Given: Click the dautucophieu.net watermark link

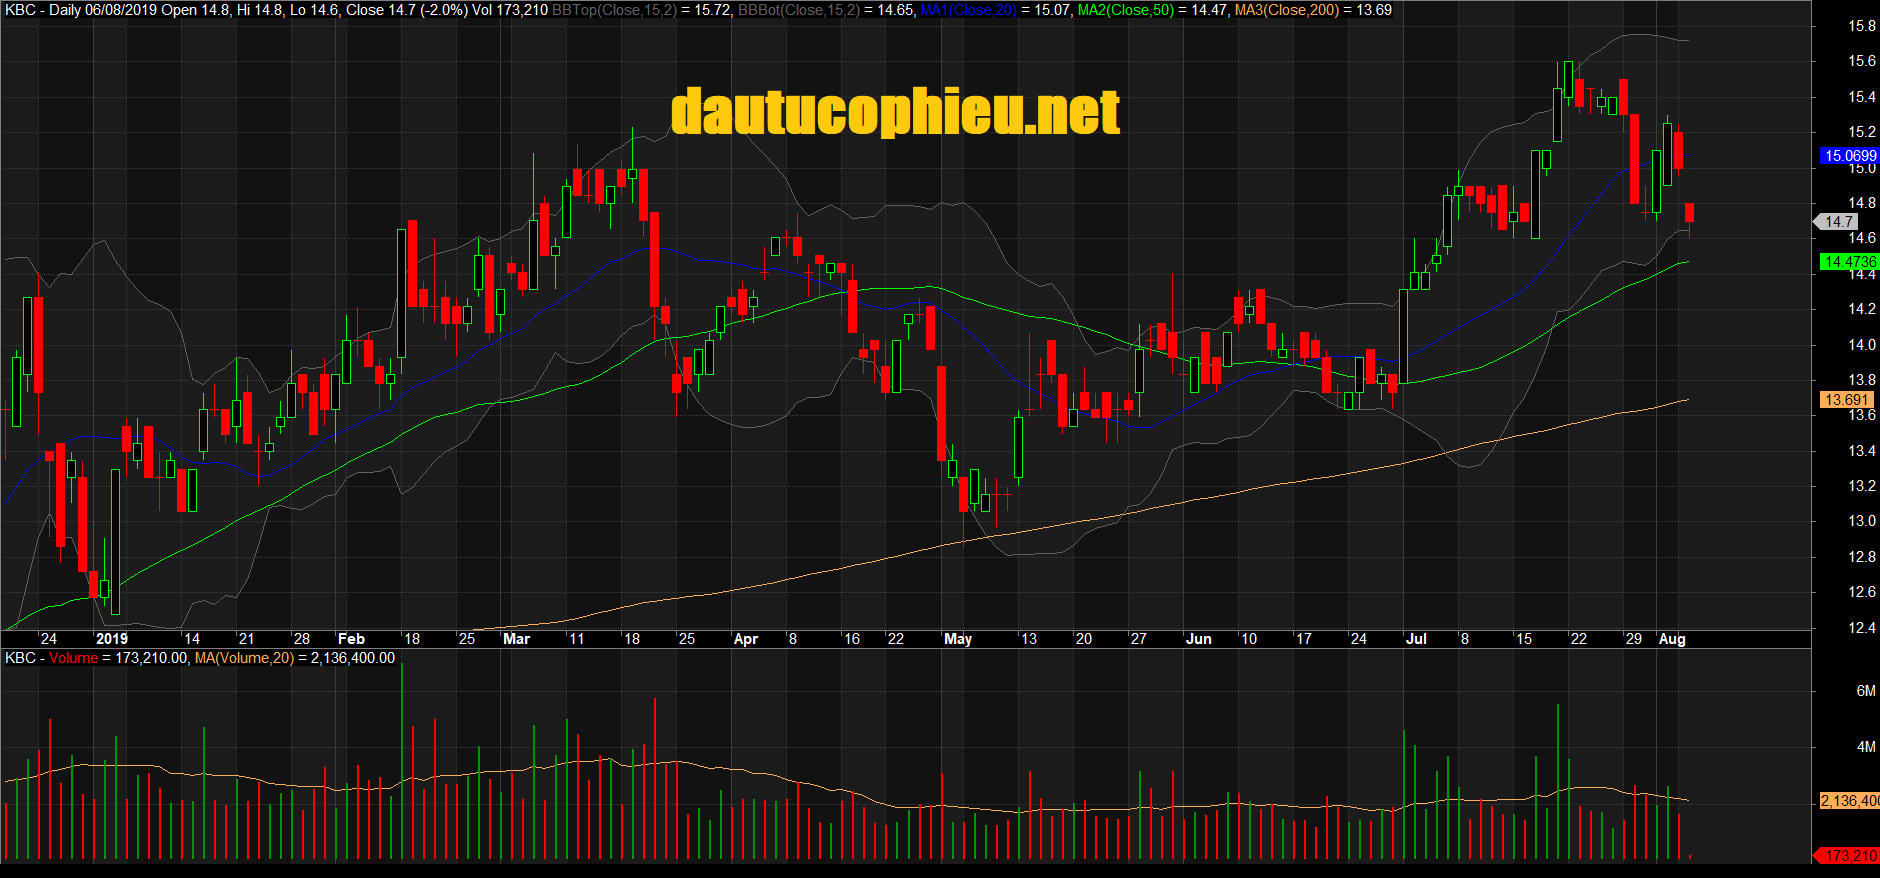Looking at the screenshot, I should point(895,111).
